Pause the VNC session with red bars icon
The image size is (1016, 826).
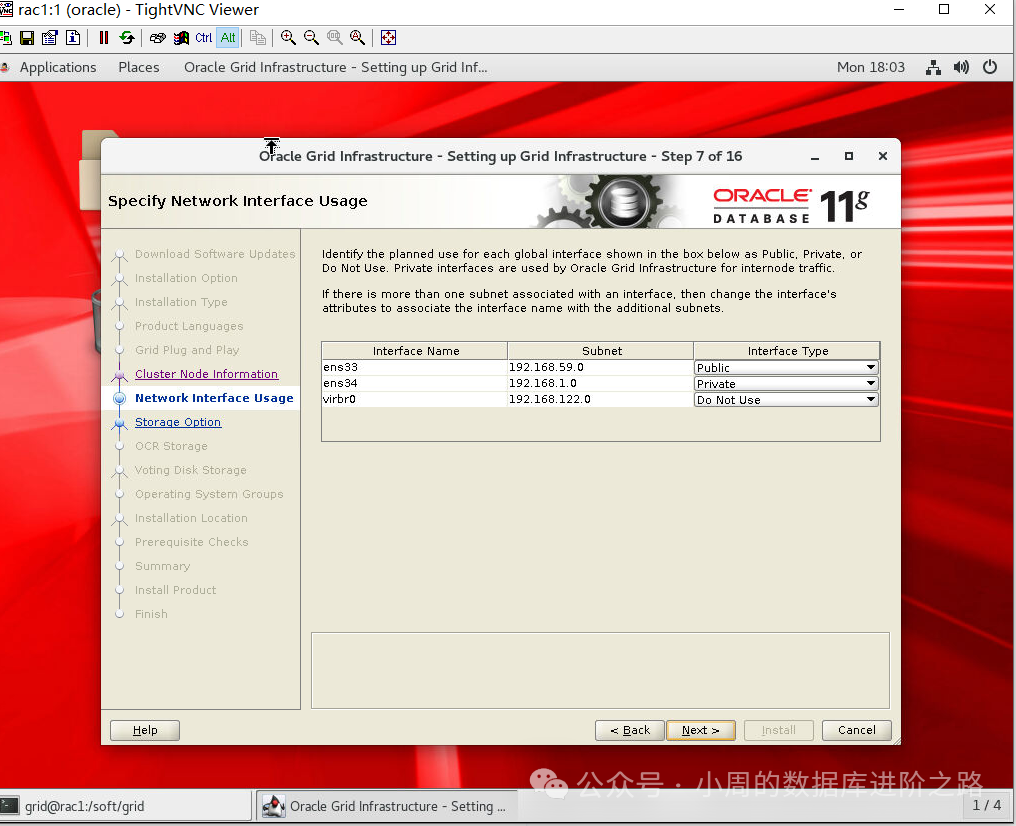104,38
